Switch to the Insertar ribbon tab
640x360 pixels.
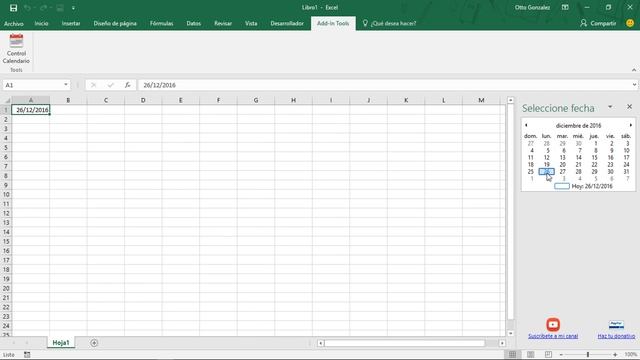(71, 24)
